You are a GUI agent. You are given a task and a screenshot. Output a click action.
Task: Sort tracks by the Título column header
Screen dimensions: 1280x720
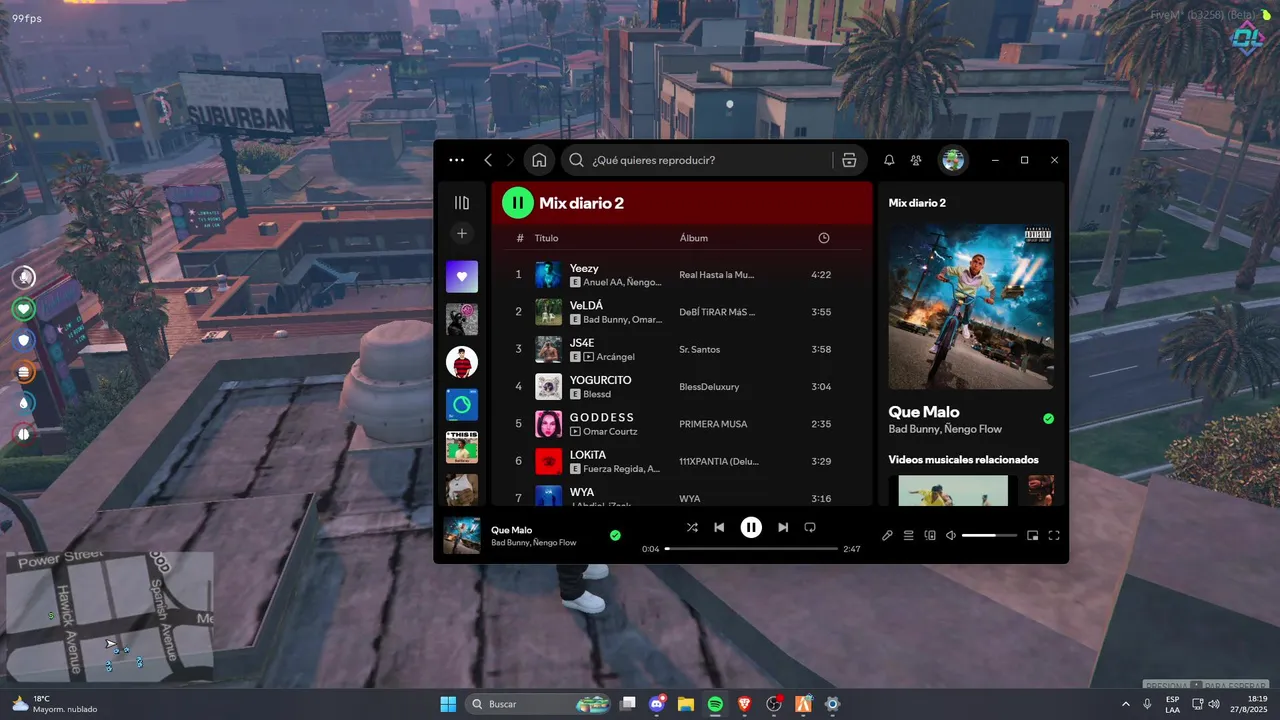point(547,238)
